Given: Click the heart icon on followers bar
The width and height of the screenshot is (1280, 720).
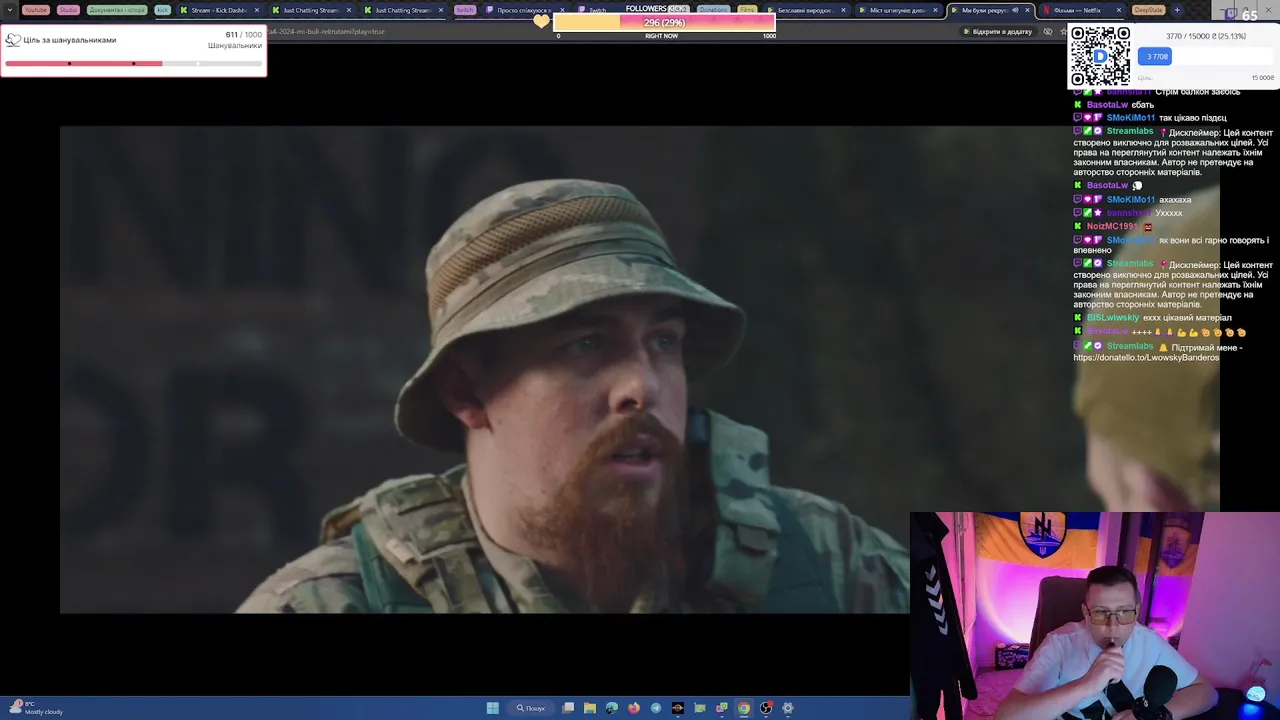Looking at the screenshot, I should 542,21.
